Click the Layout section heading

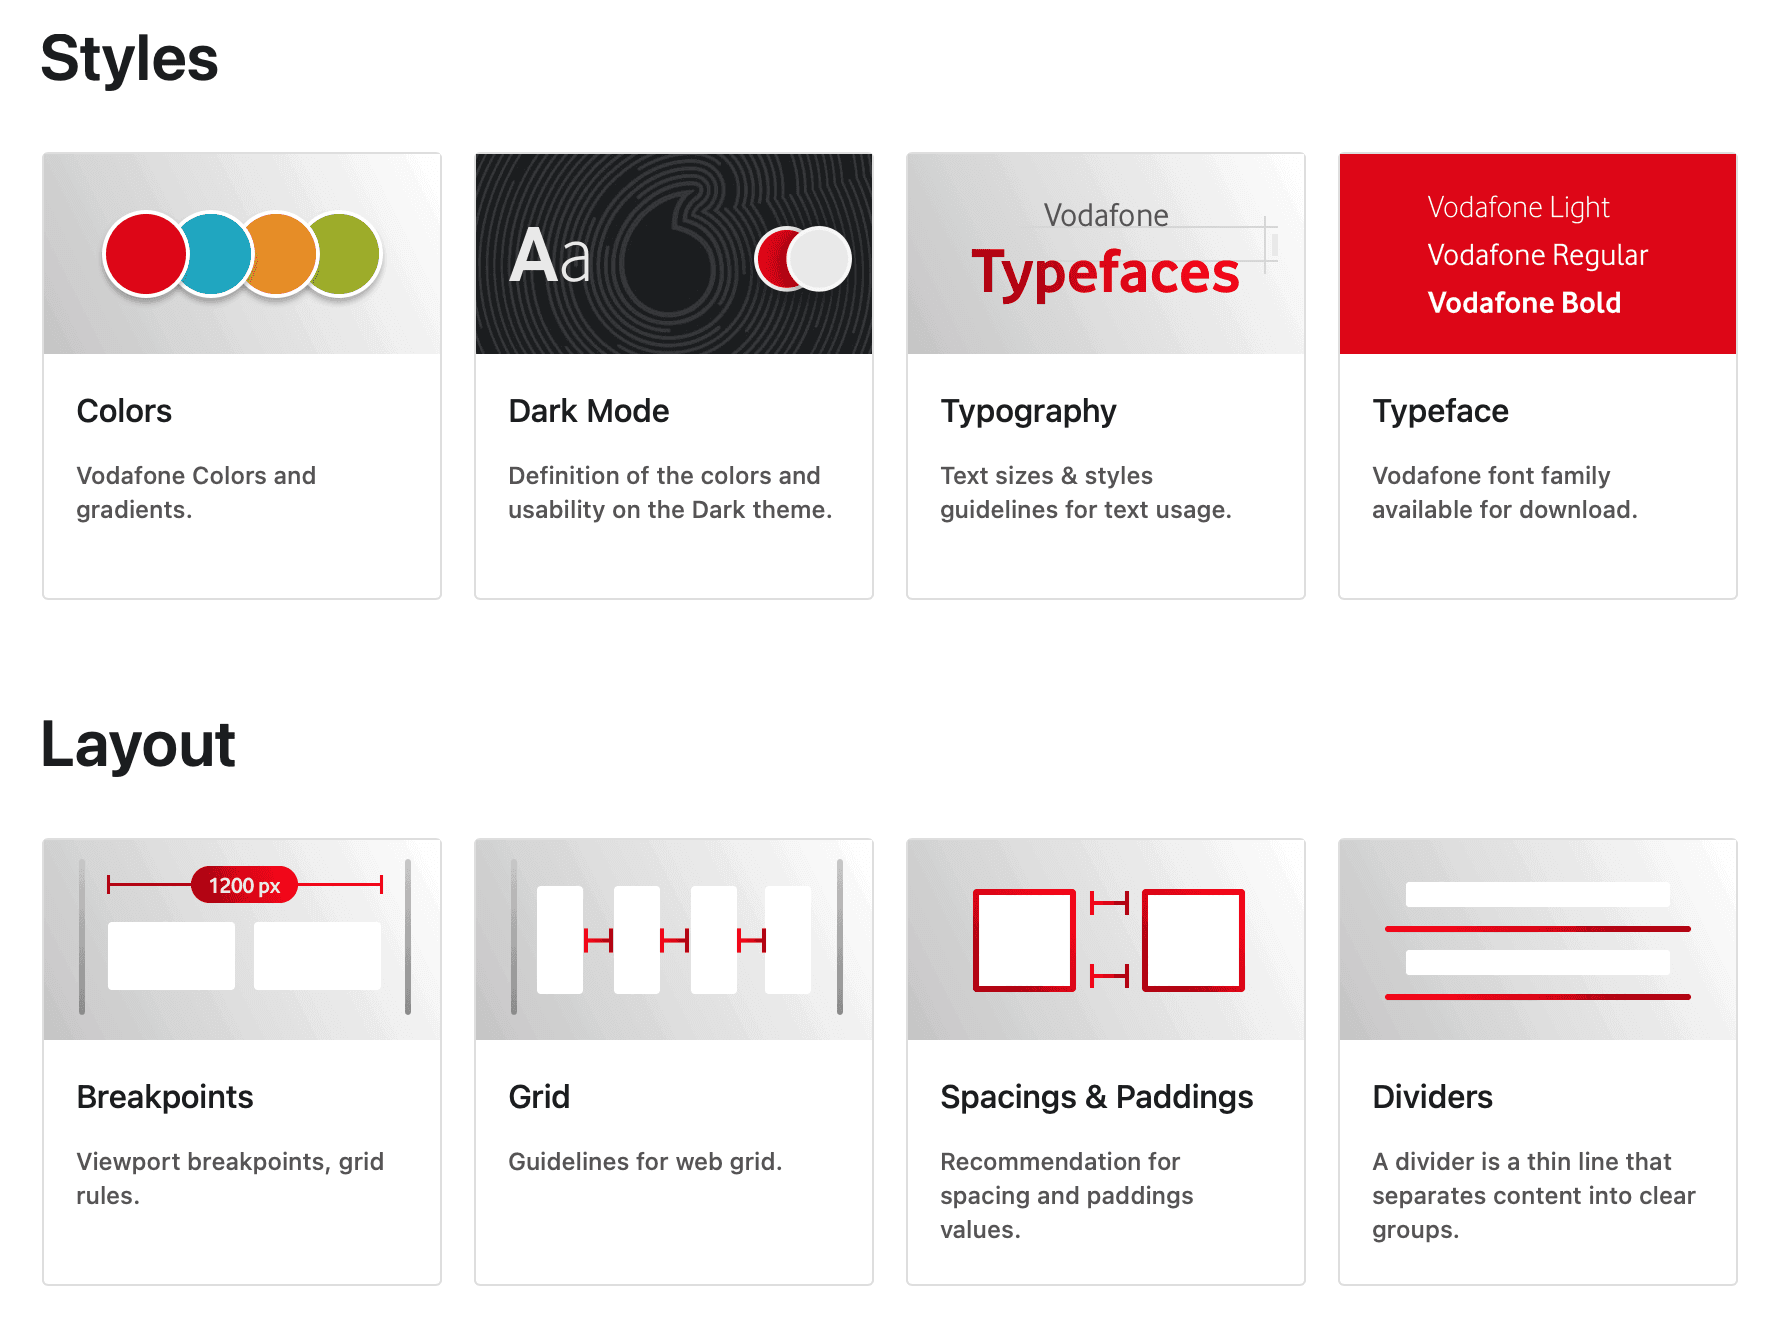(138, 745)
